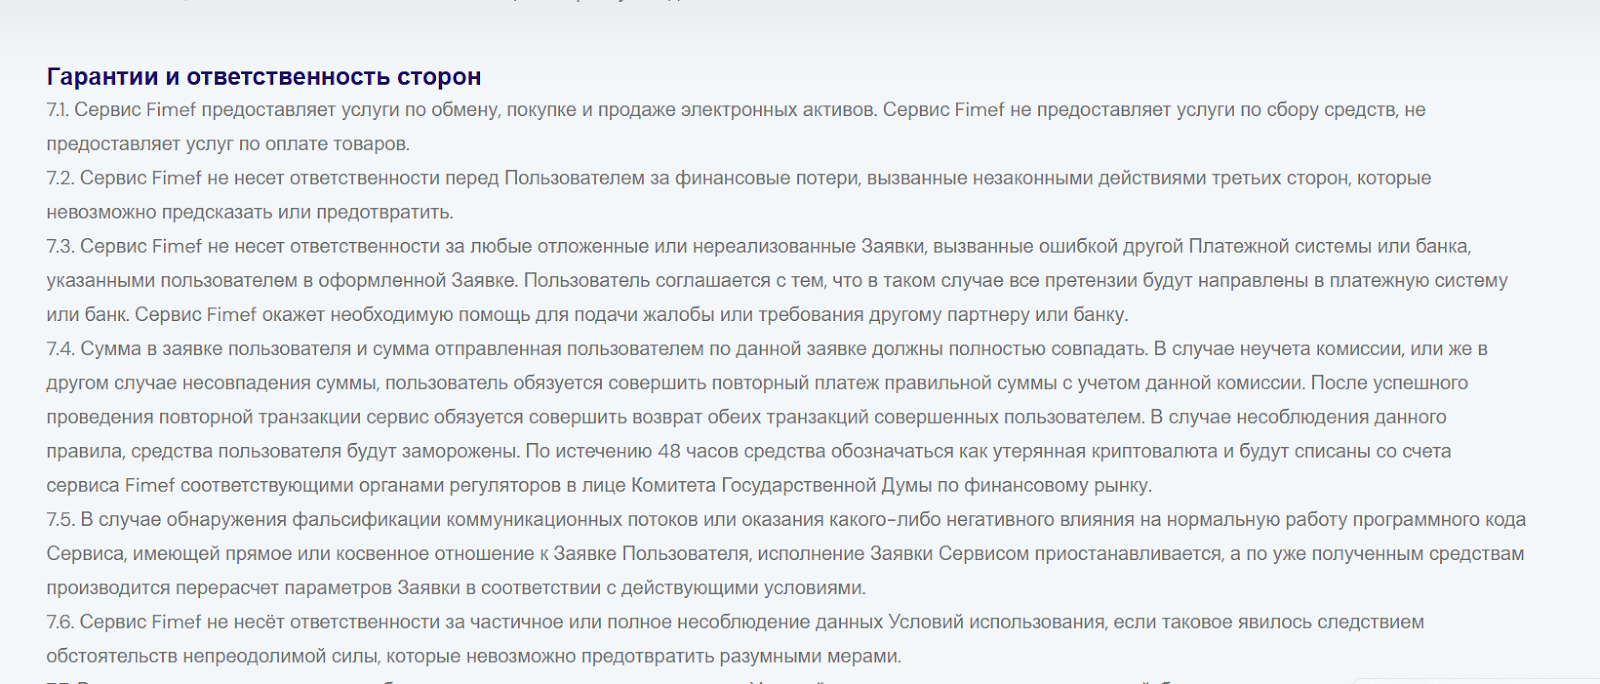Click the phrase "утерянная криптовалюта"
This screenshot has height=684, width=1600.
(x=1105, y=451)
